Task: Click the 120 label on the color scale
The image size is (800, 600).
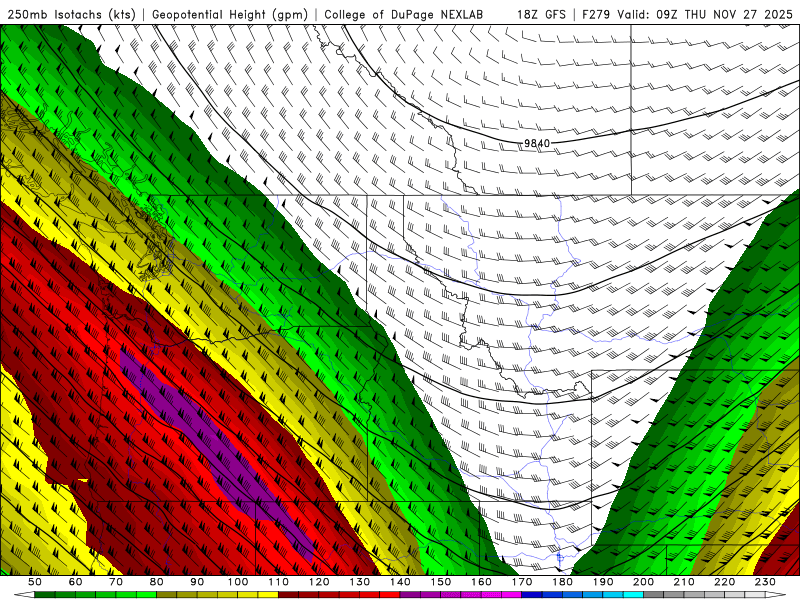Action: pos(319,582)
